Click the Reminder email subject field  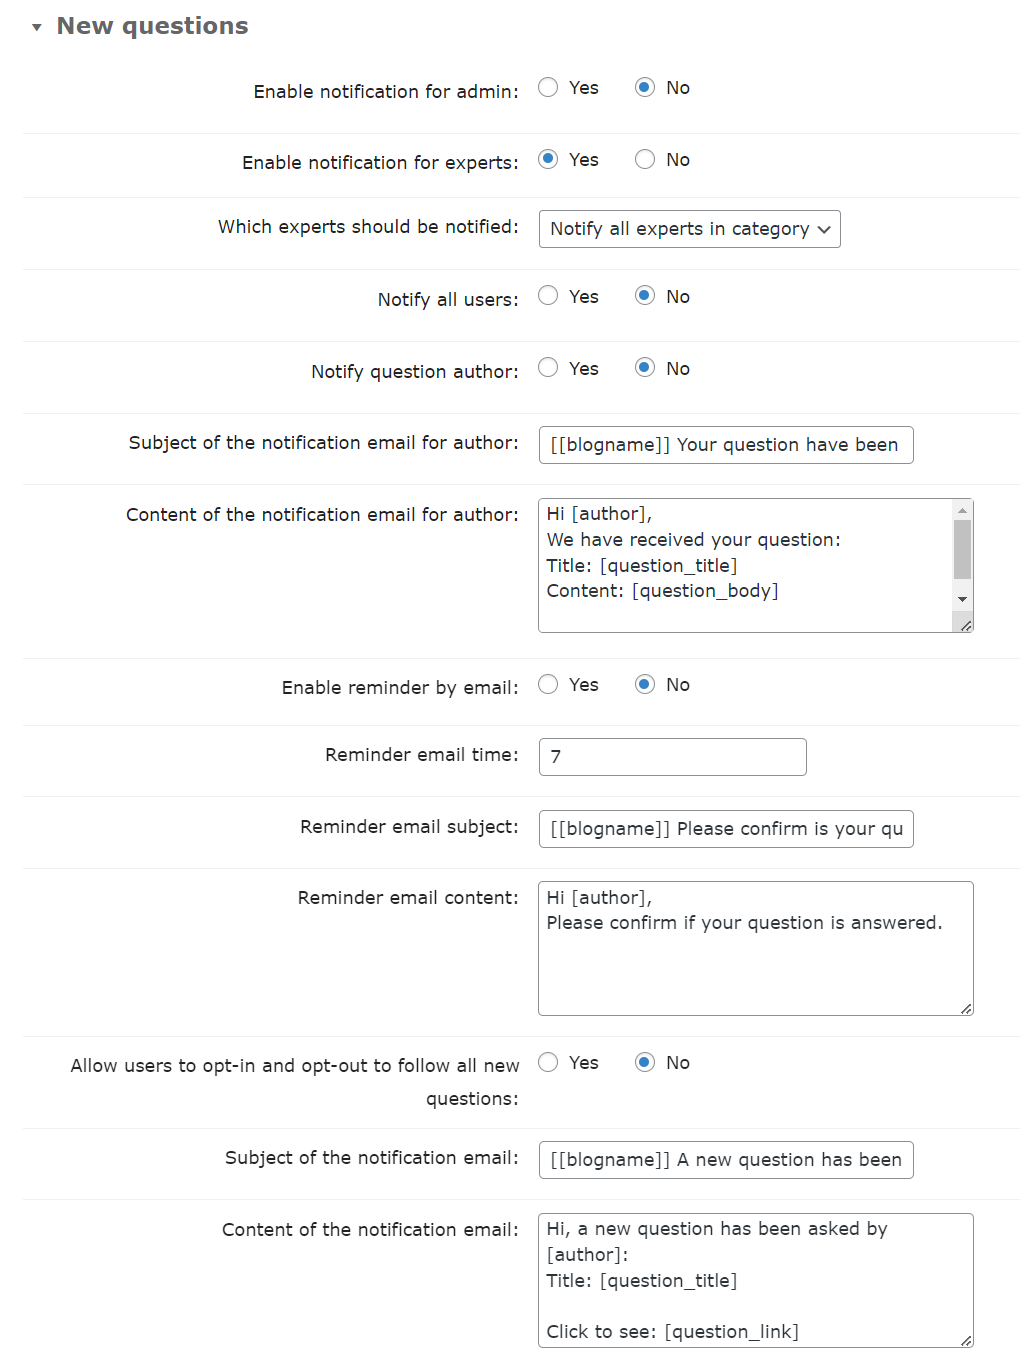click(726, 829)
